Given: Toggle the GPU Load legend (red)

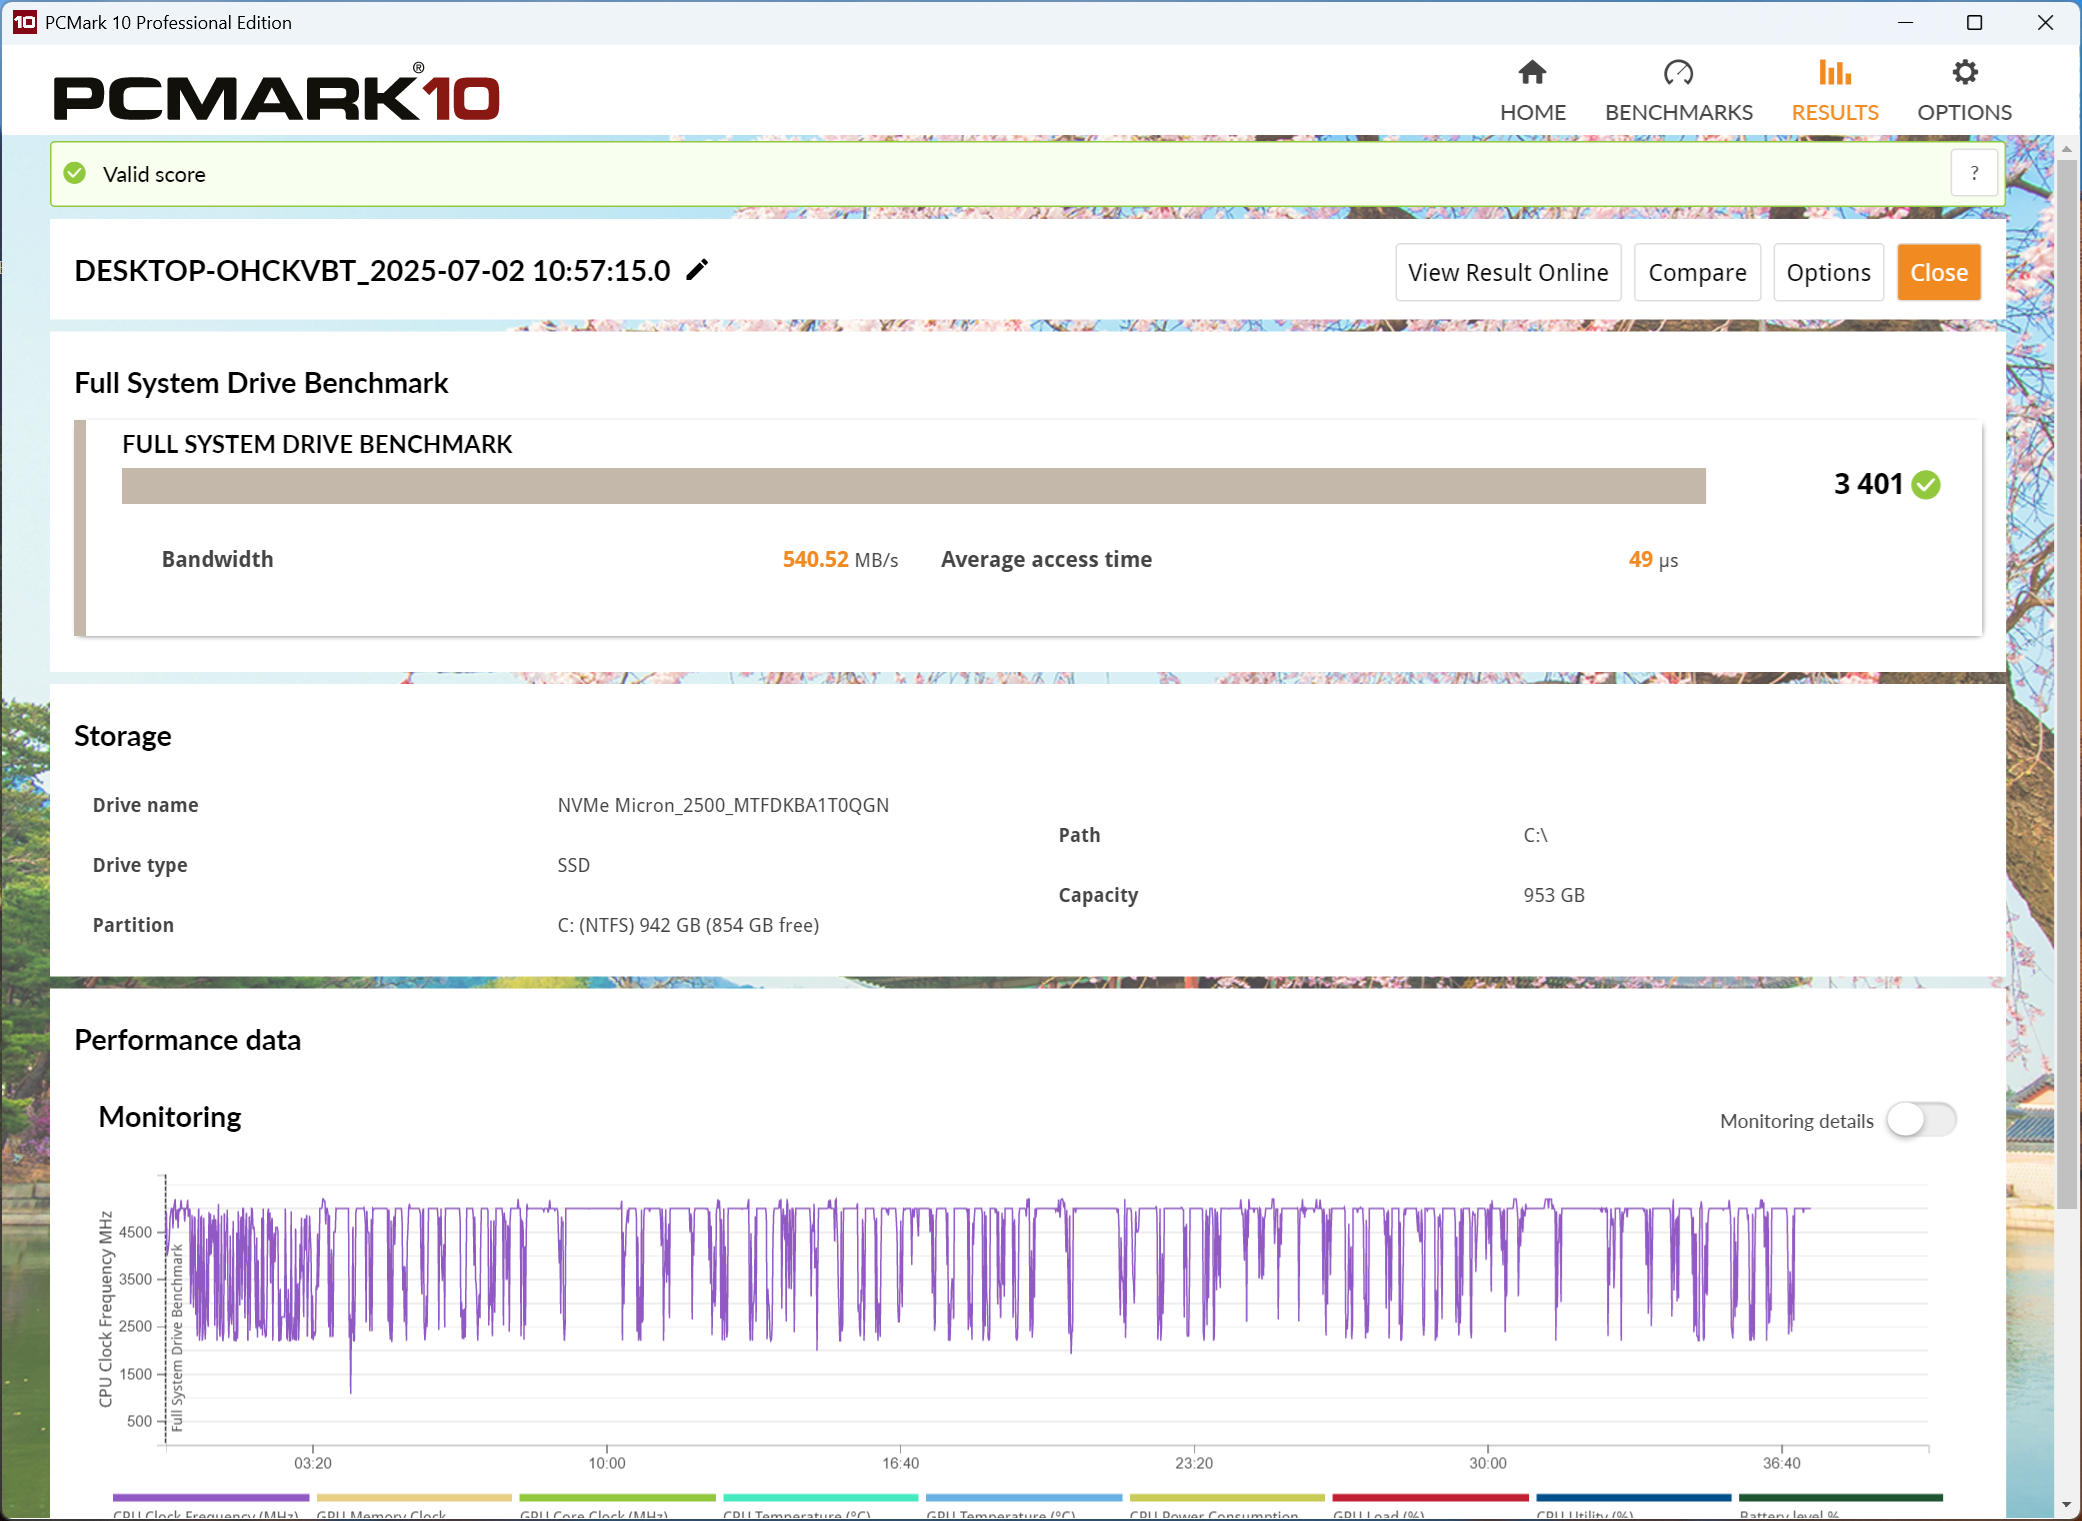Looking at the screenshot, I should [1430, 1499].
